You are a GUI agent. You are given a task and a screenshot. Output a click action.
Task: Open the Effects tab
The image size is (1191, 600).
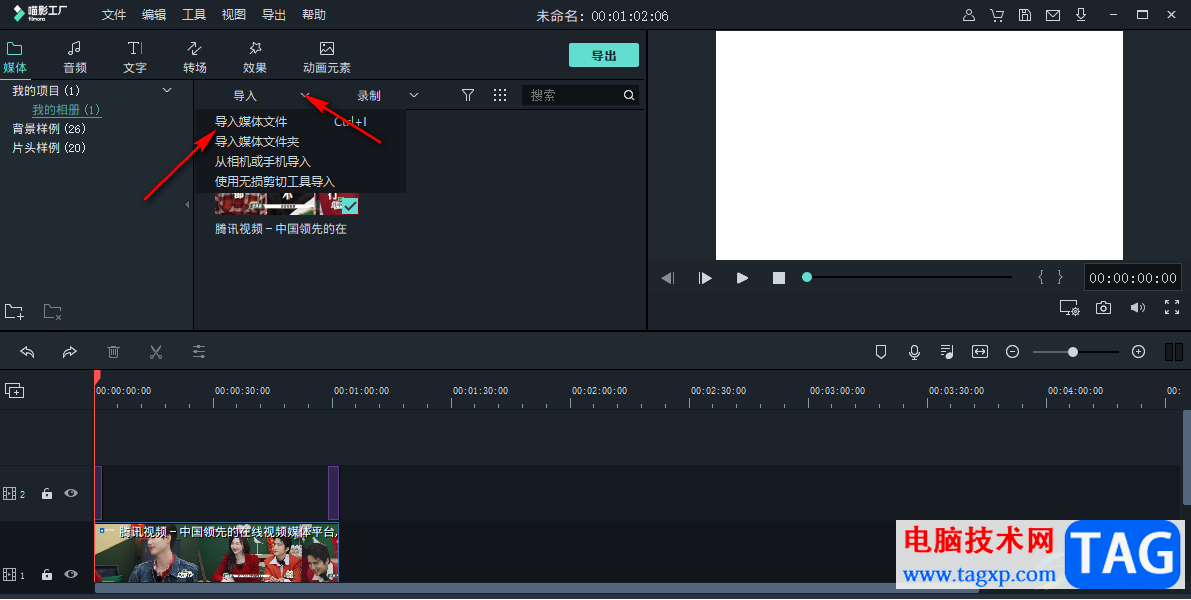point(254,58)
